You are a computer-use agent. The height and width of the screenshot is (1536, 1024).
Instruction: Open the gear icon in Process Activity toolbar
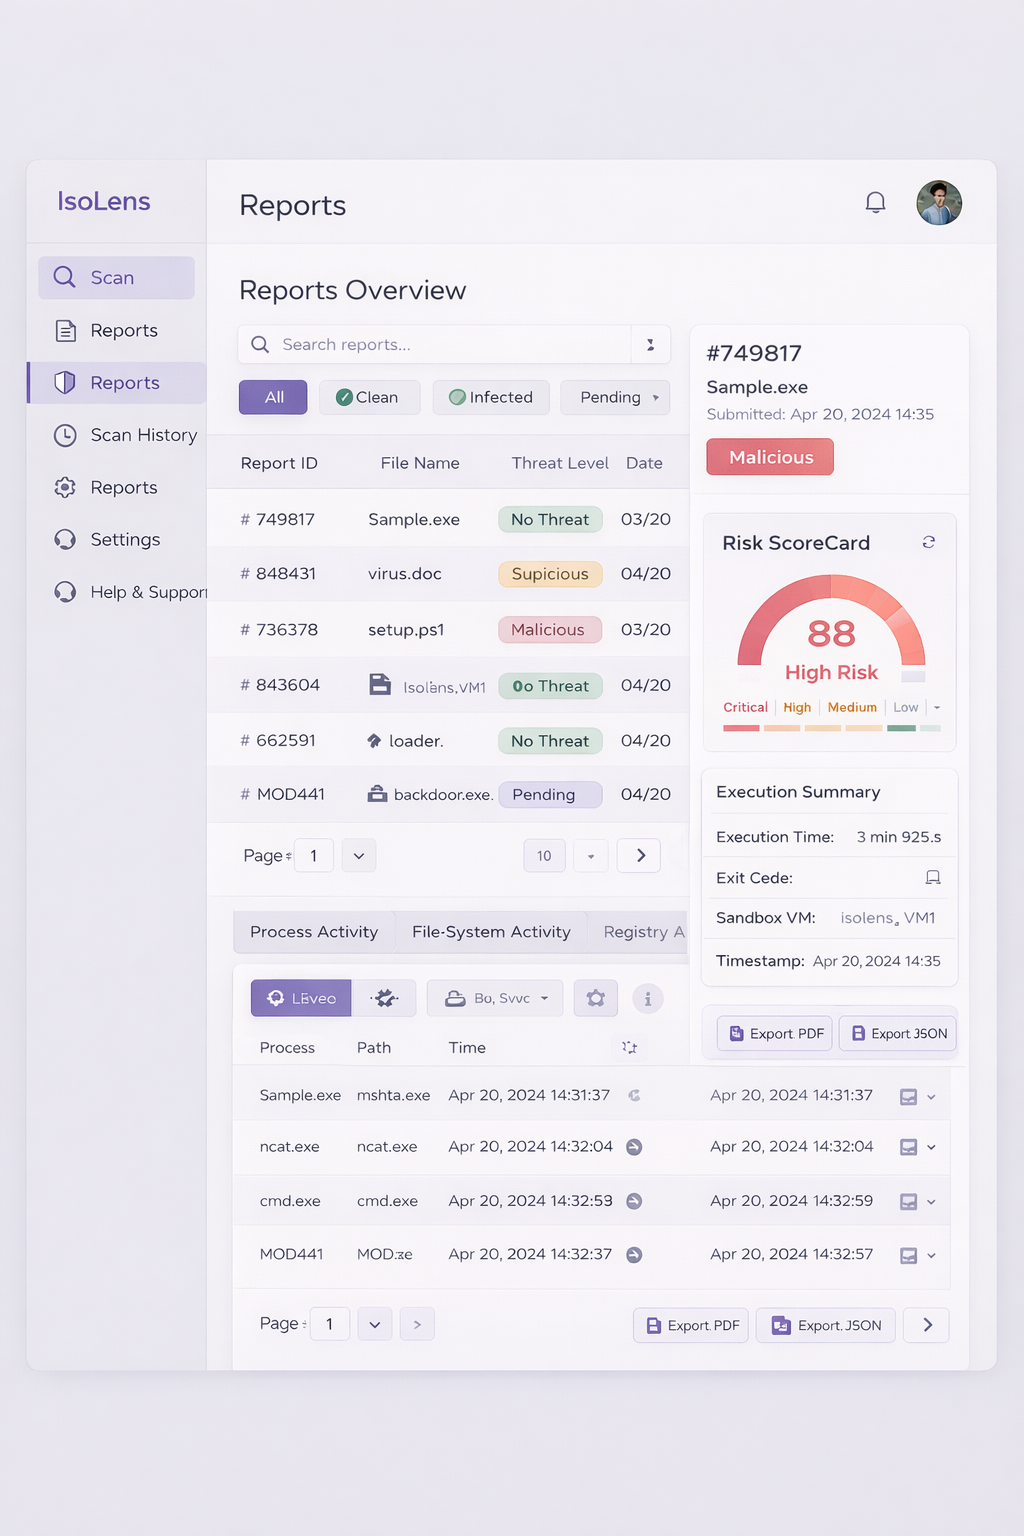coord(595,997)
